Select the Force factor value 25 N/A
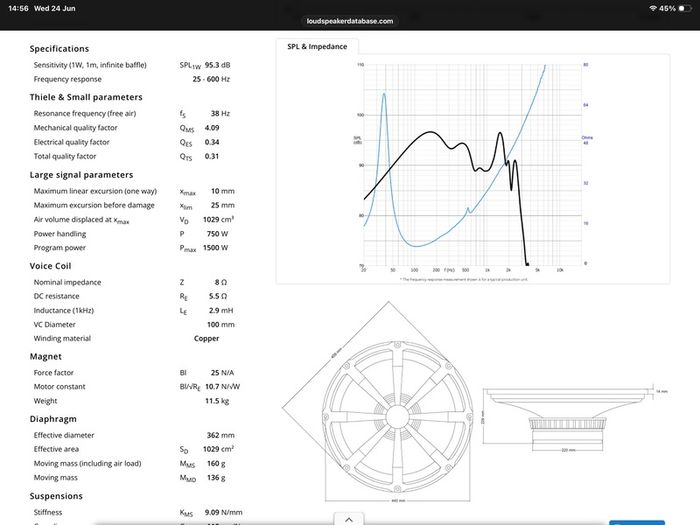Screen dimensions: 700x525 coord(222,372)
